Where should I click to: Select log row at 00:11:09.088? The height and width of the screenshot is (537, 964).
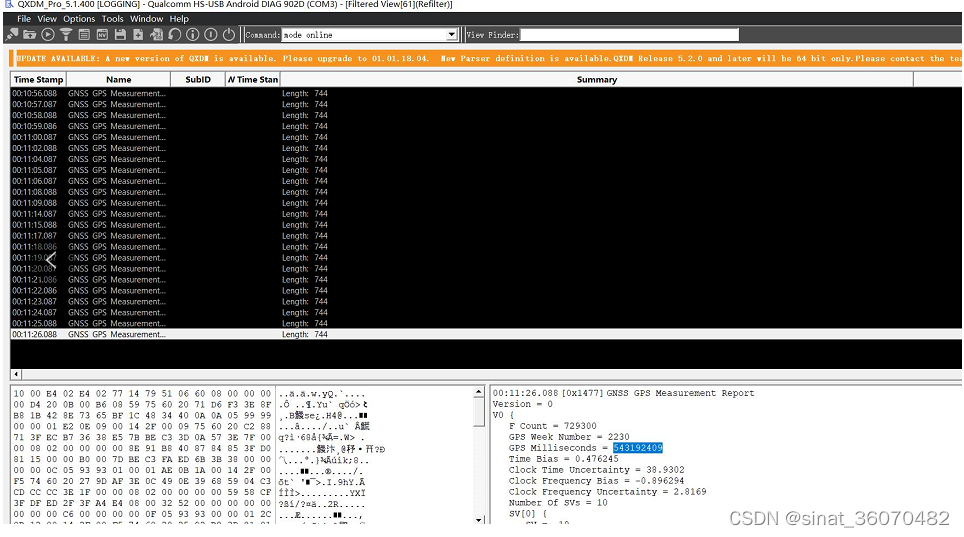click(x=486, y=203)
